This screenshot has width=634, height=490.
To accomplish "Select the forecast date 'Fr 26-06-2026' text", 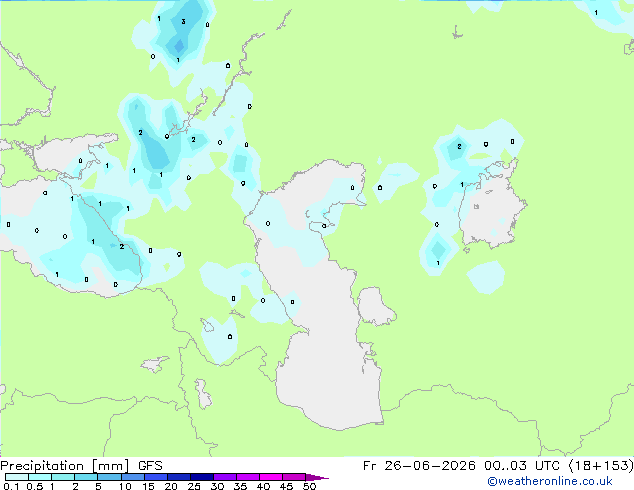I will pyautogui.click(x=419, y=466).
